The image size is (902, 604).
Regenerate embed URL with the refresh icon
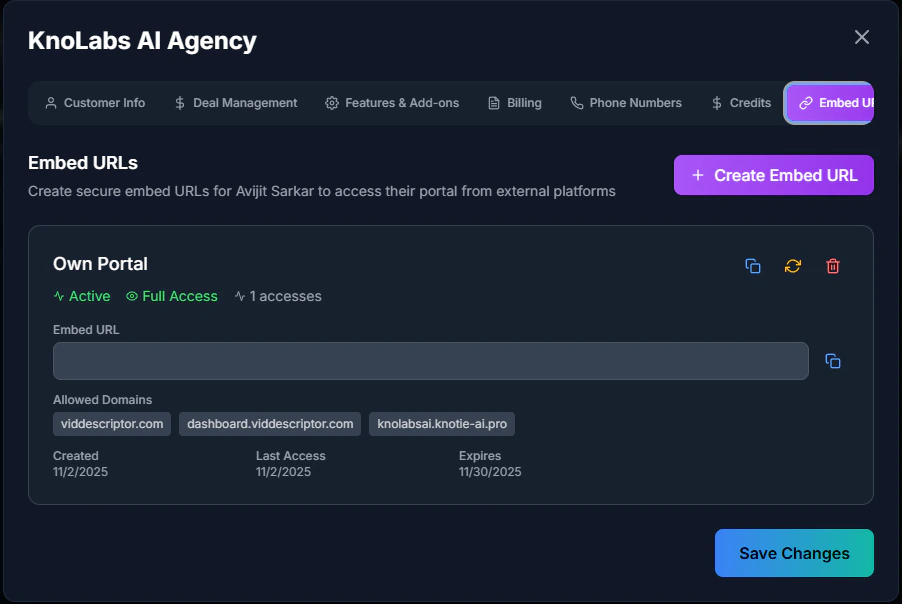pos(793,265)
